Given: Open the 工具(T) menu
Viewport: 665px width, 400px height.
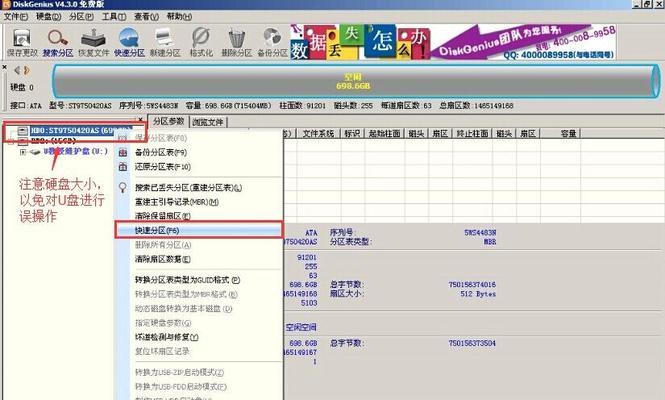Looking at the screenshot, I should 114,17.
